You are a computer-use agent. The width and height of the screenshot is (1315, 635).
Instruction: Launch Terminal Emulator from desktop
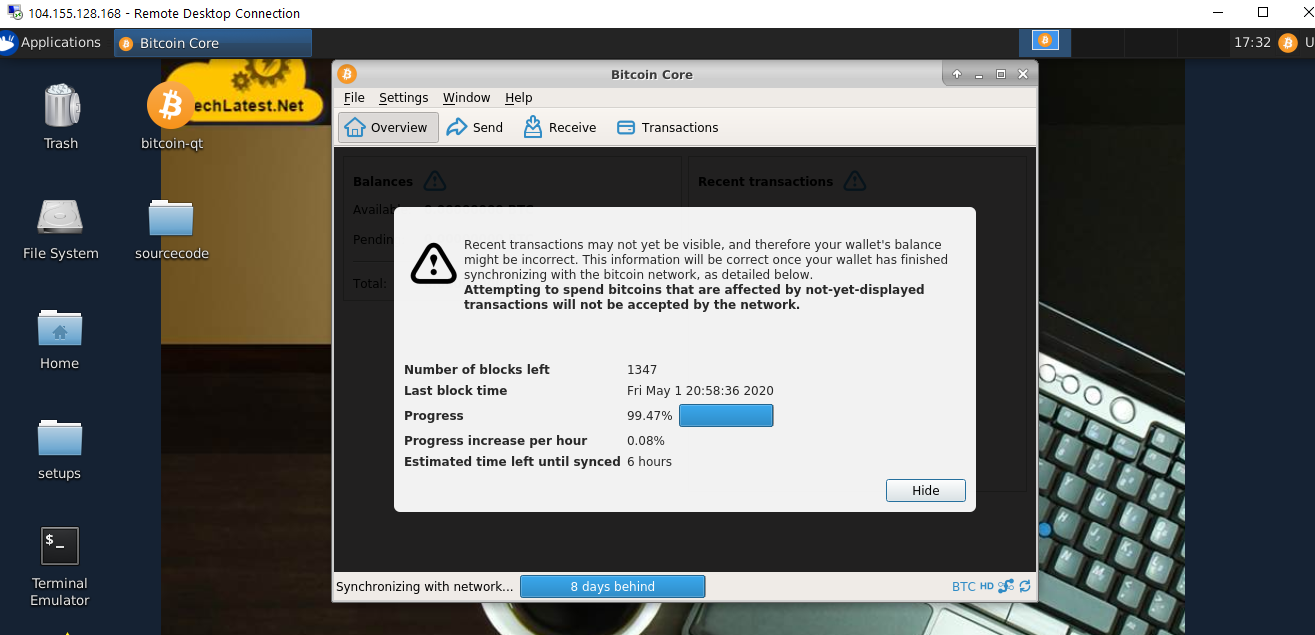click(x=60, y=566)
